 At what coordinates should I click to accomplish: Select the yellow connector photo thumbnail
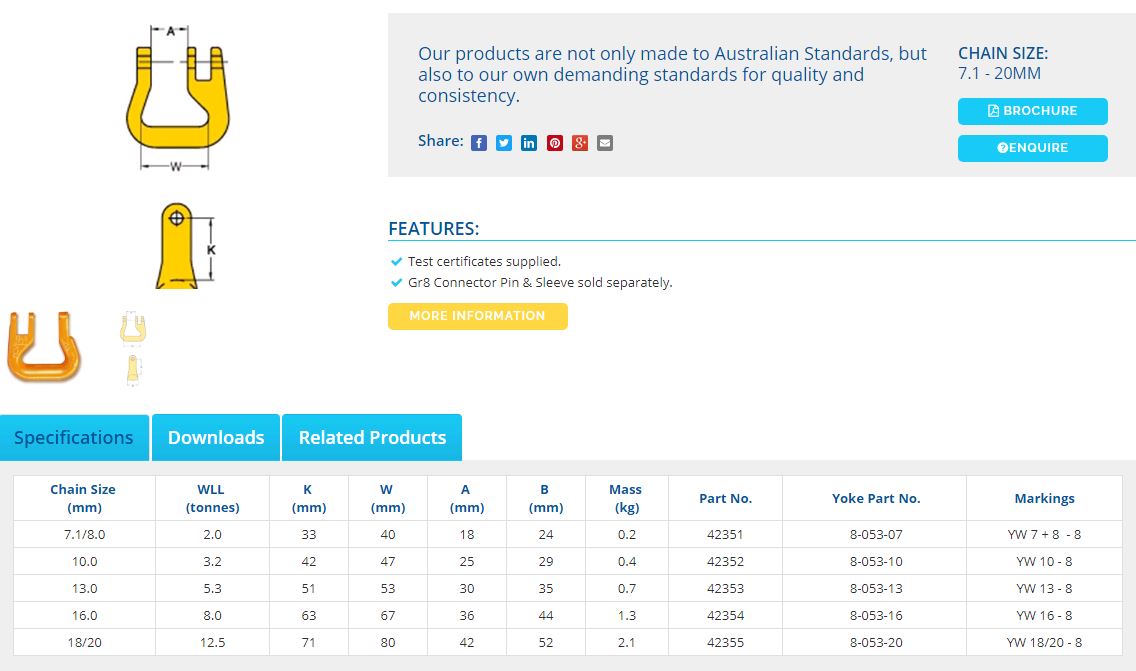click(44, 347)
